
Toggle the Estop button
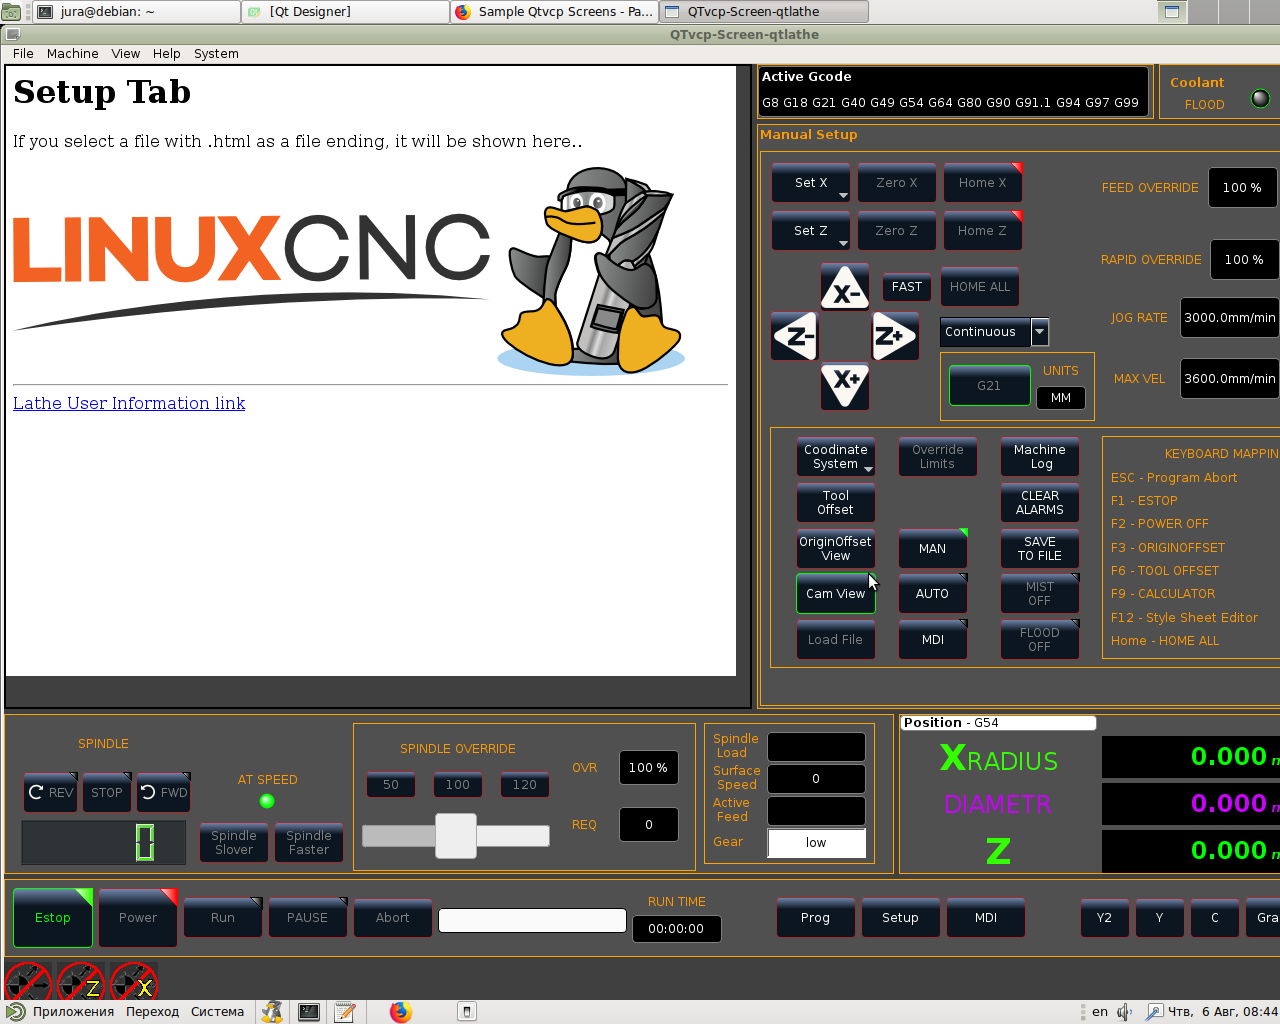(x=53, y=918)
